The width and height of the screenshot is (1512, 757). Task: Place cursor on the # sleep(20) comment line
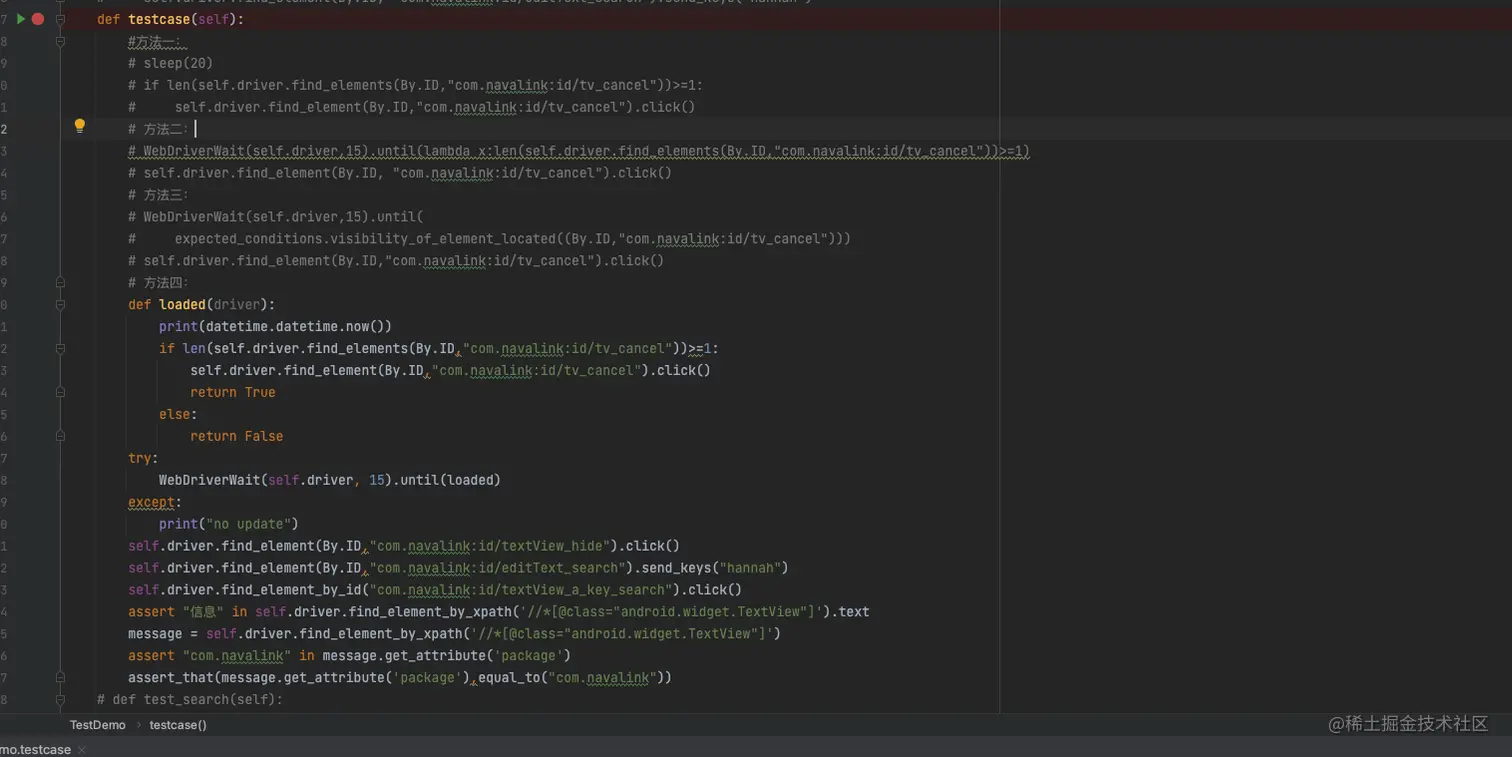pos(170,63)
